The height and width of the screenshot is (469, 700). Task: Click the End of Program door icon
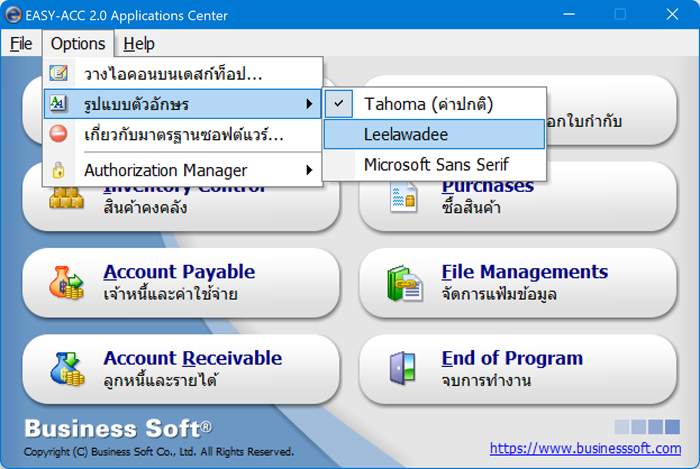[403, 369]
